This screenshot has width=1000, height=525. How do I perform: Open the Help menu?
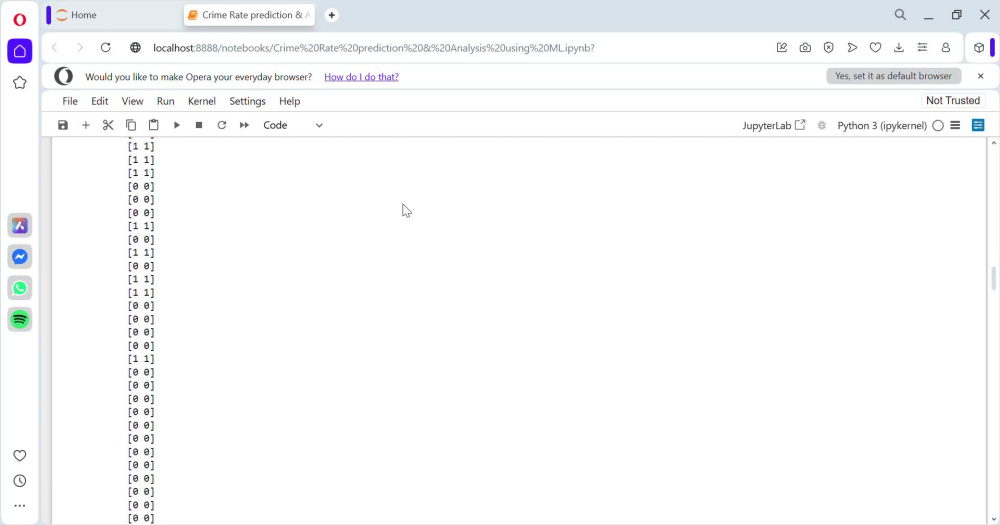pos(290,101)
